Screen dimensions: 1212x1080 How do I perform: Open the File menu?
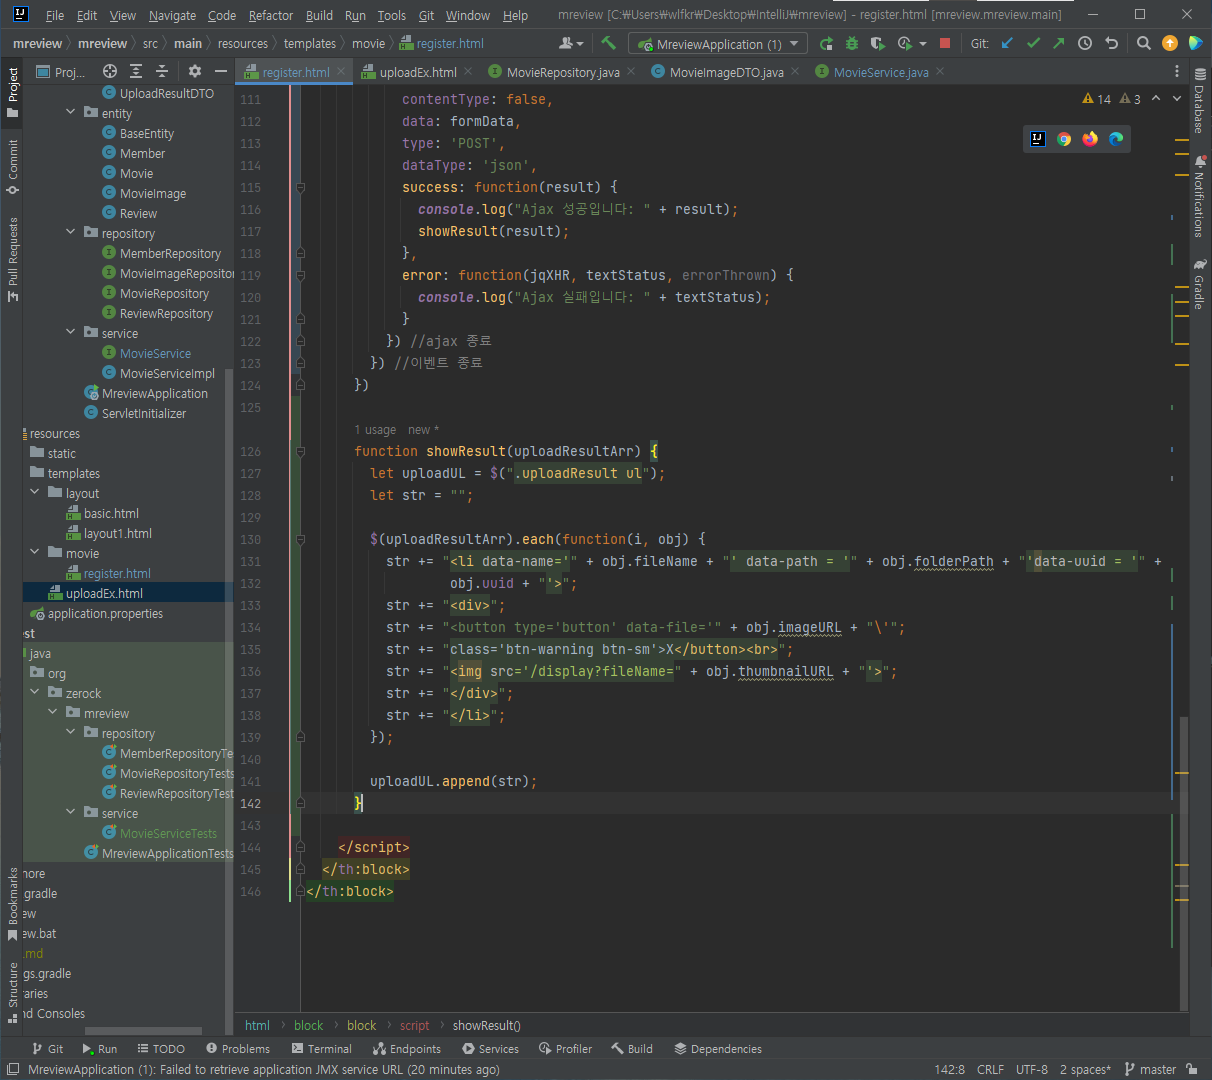point(55,15)
